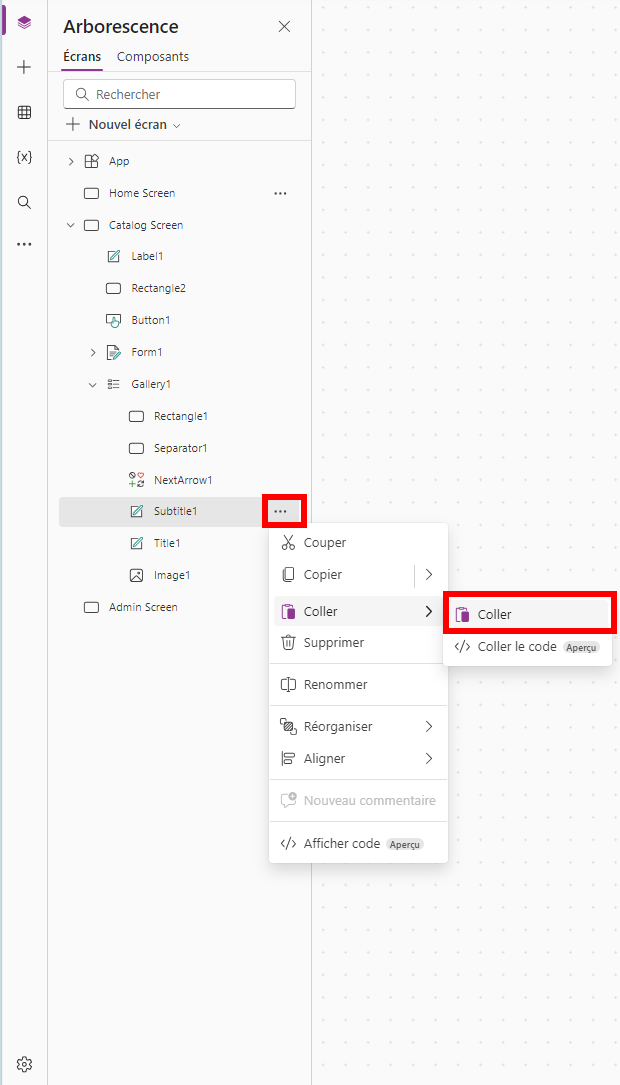
Task: Open the Réorganiser submenu
Action: click(x=358, y=727)
